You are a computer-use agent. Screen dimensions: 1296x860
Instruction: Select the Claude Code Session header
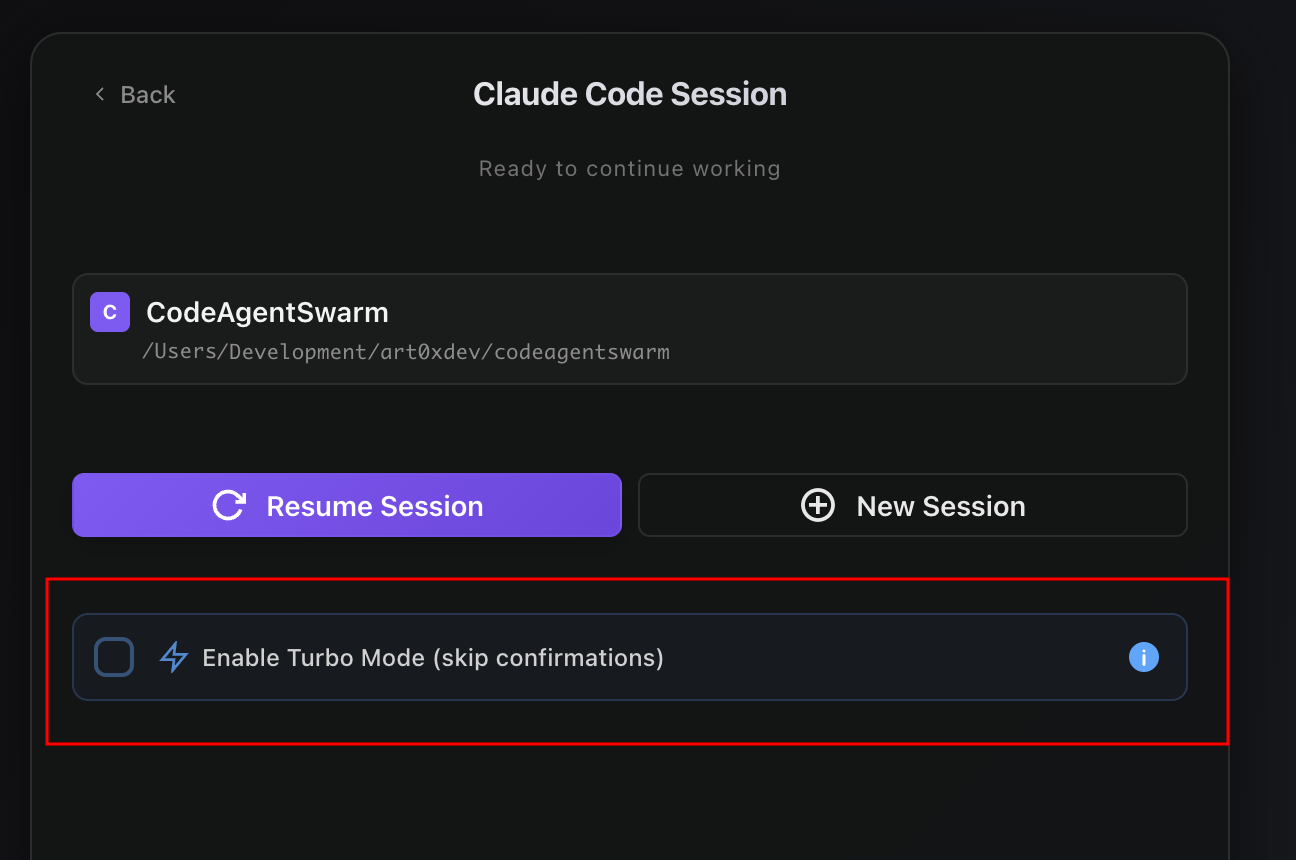pyautogui.click(x=629, y=93)
